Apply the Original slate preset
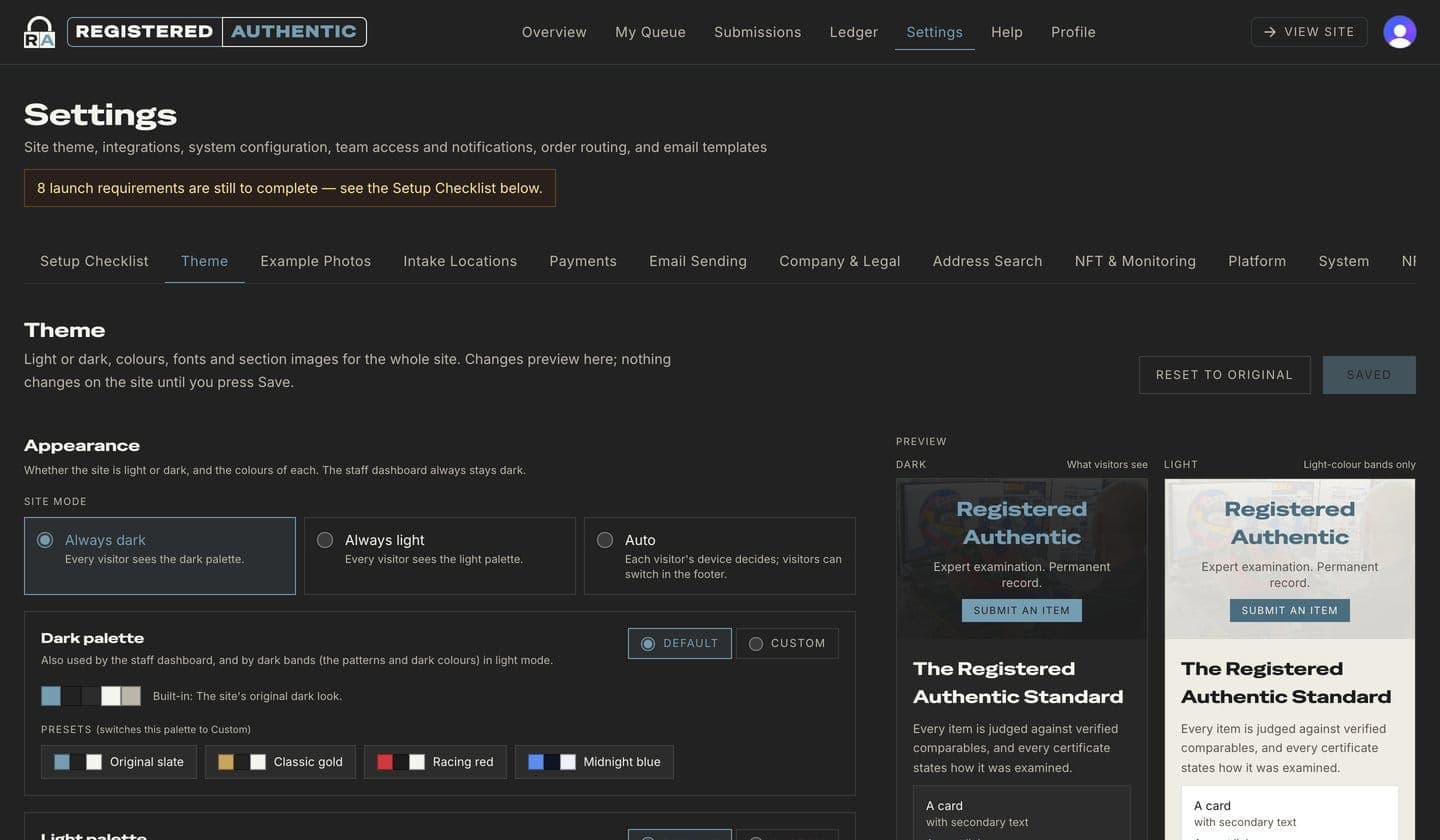This screenshot has height=840, width=1440. [x=119, y=762]
